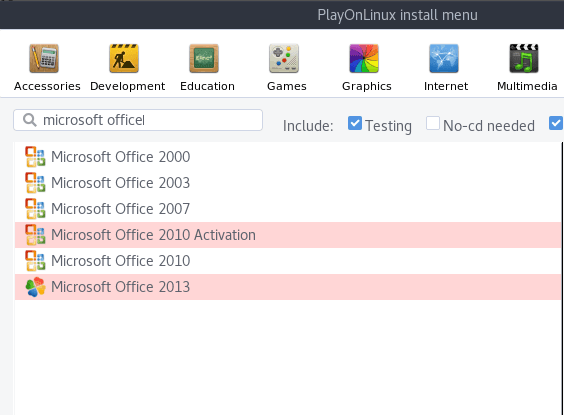Select Microsoft Office 2013 in the list
564x415 pixels.
288,287
